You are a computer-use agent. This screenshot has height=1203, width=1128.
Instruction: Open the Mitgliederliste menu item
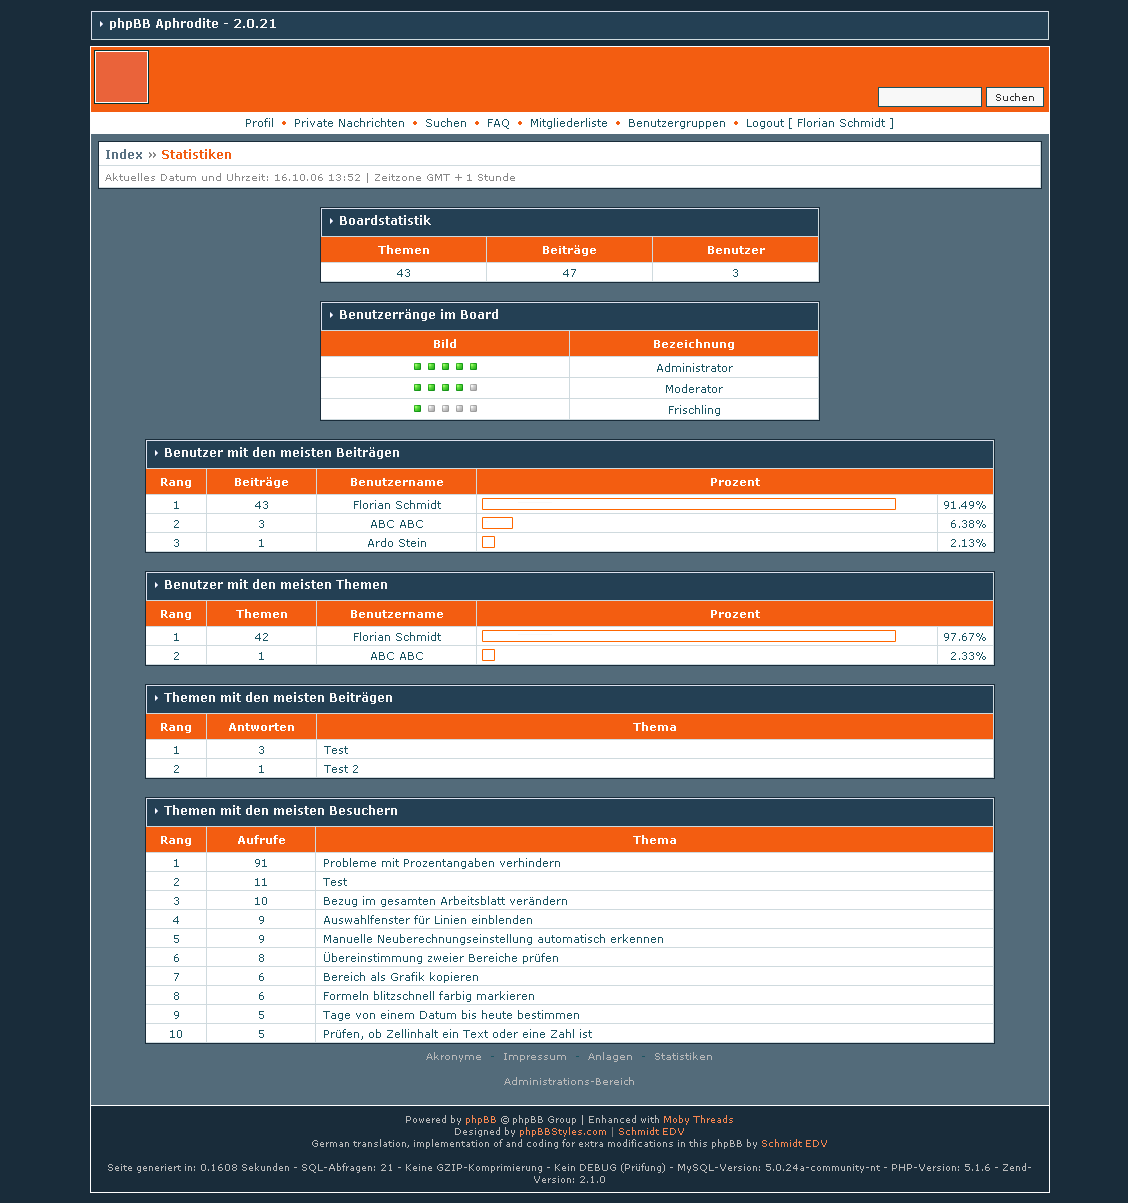coord(568,123)
